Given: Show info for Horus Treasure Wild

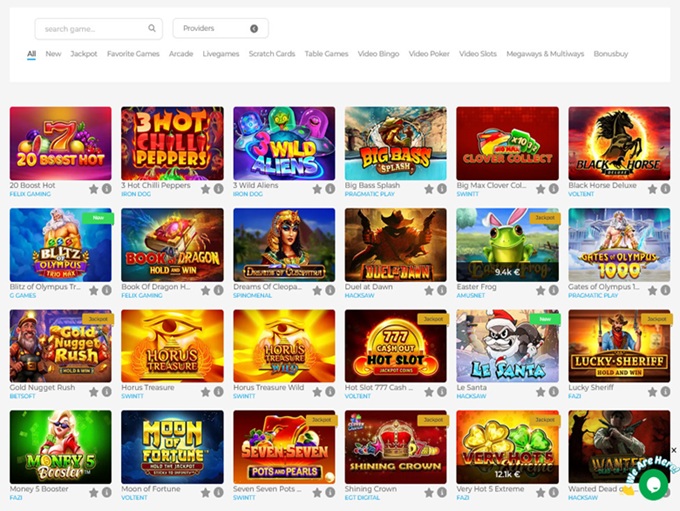Looking at the screenshot, I should tap(329, 391).
